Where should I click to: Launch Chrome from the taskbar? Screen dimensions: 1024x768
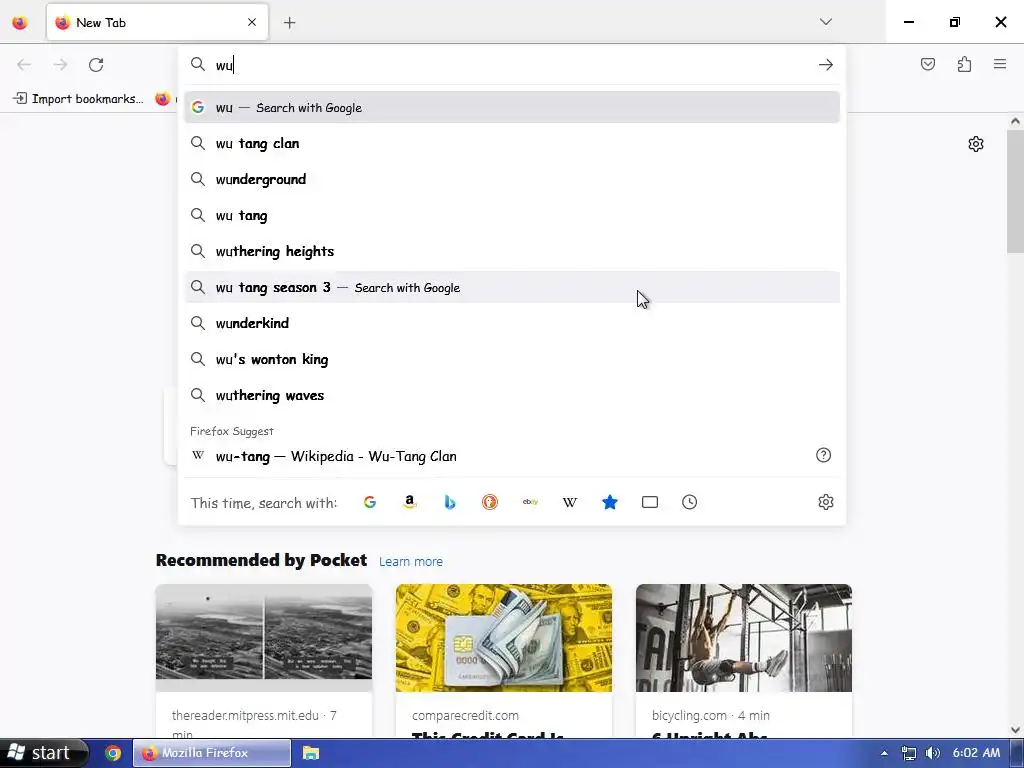pos(113,753)
